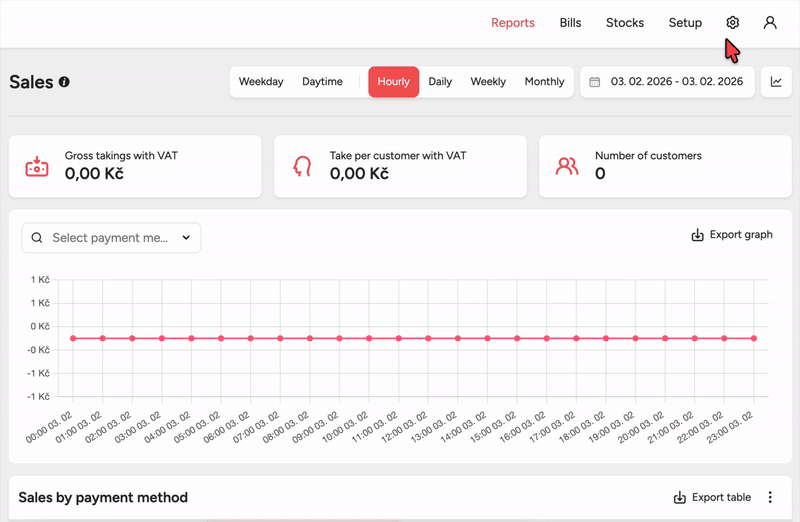Click the calendar icon in date range
The image size is (800, 522).
click(x=594, y=82)
